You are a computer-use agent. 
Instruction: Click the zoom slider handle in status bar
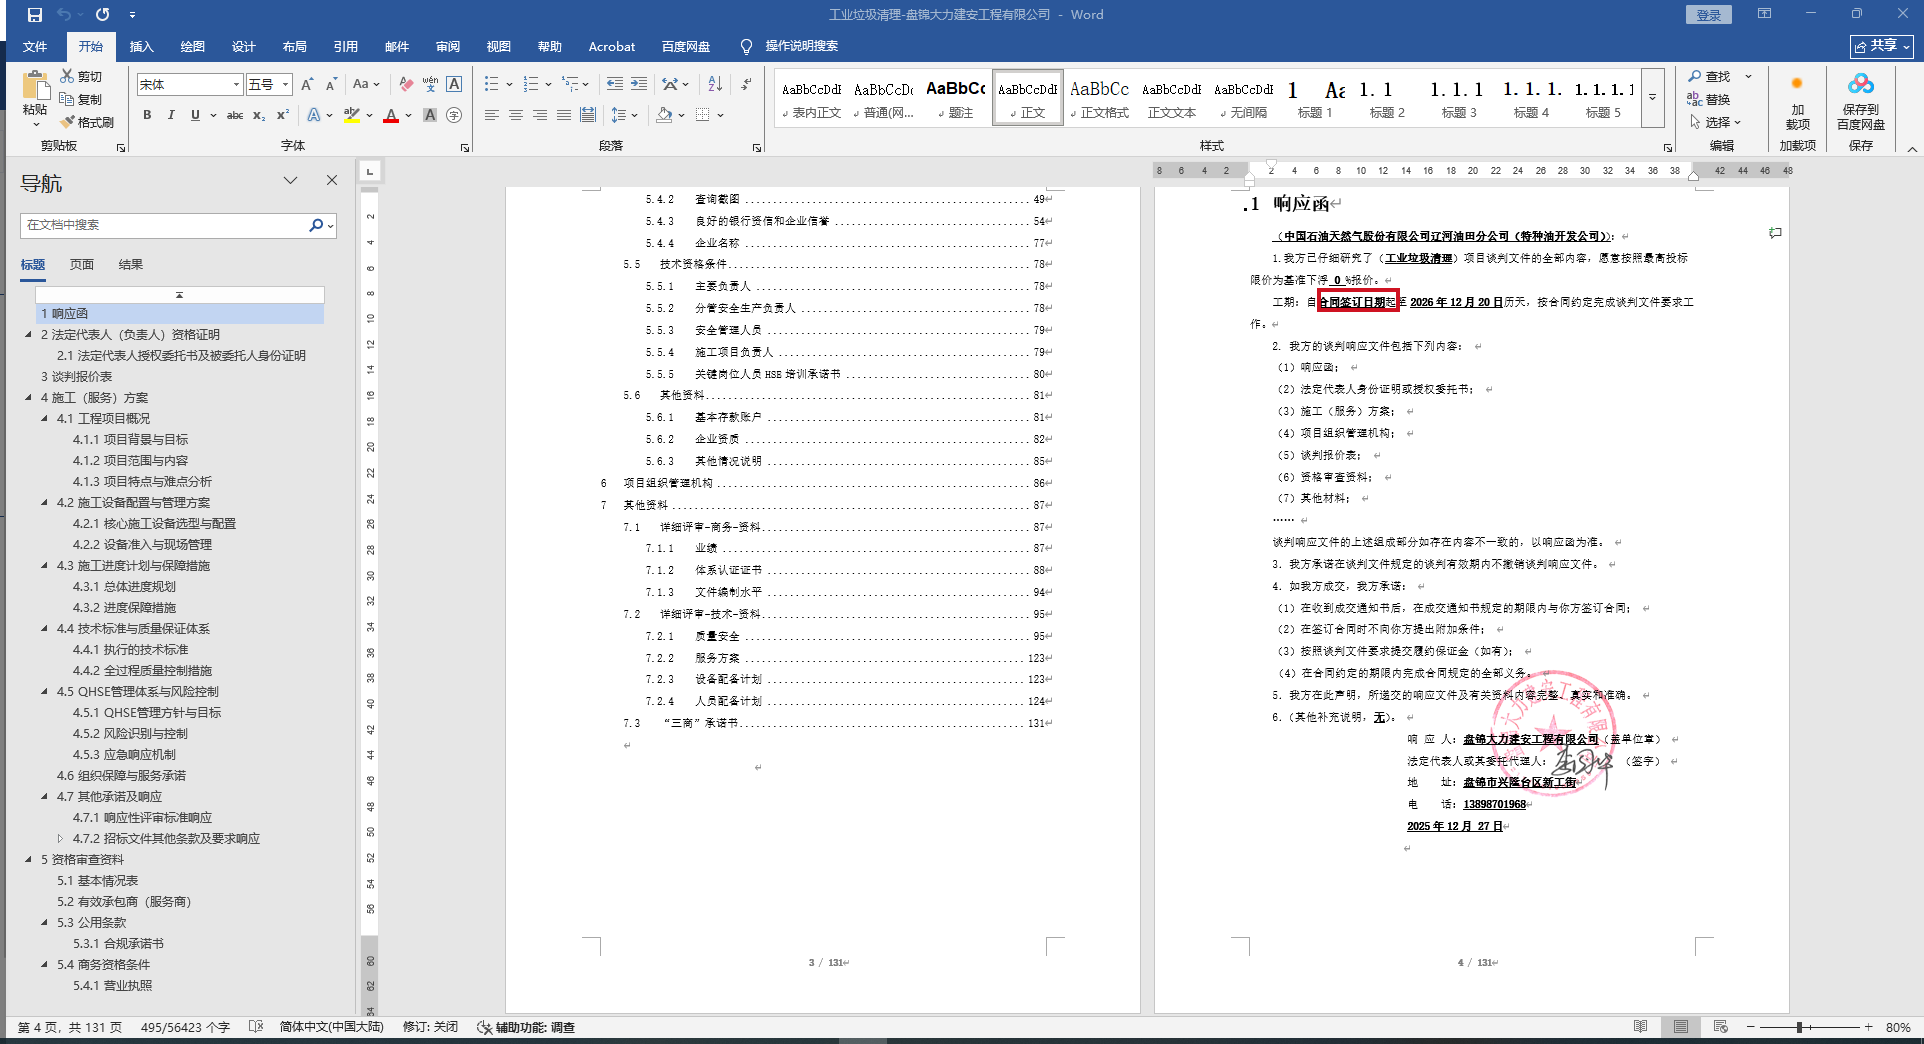click(1799, 1027)
